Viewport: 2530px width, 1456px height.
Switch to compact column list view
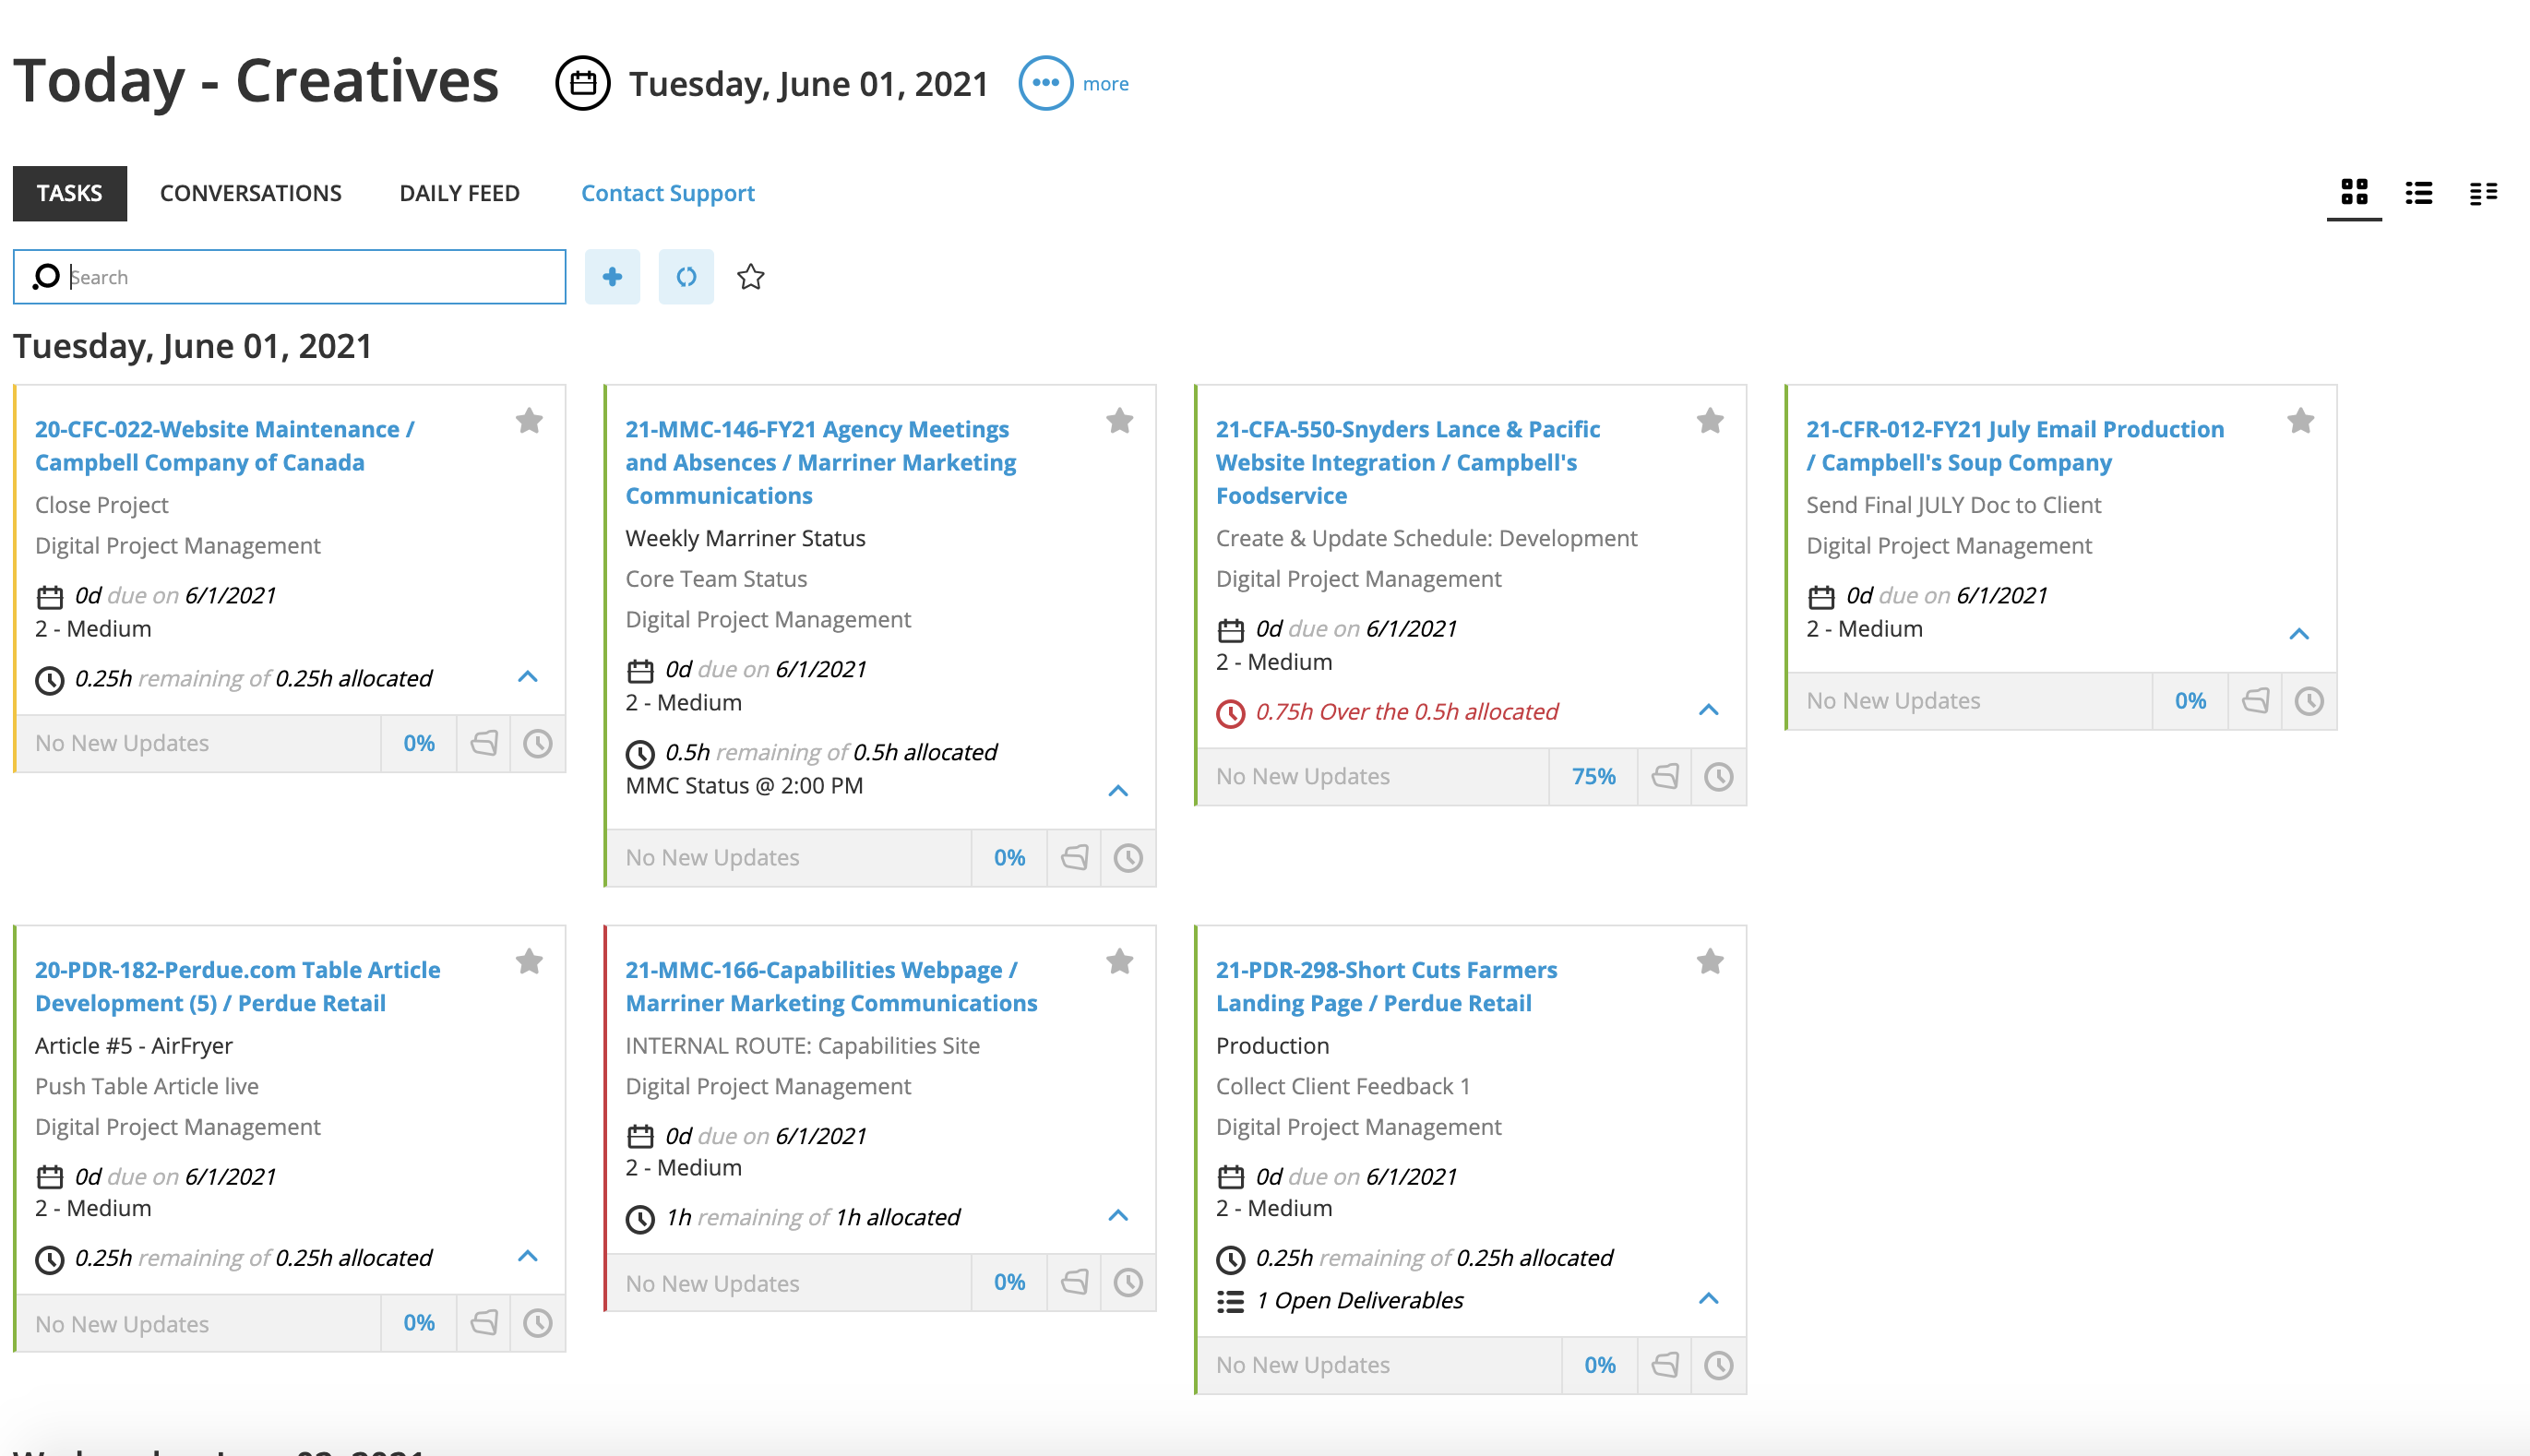2483,192
